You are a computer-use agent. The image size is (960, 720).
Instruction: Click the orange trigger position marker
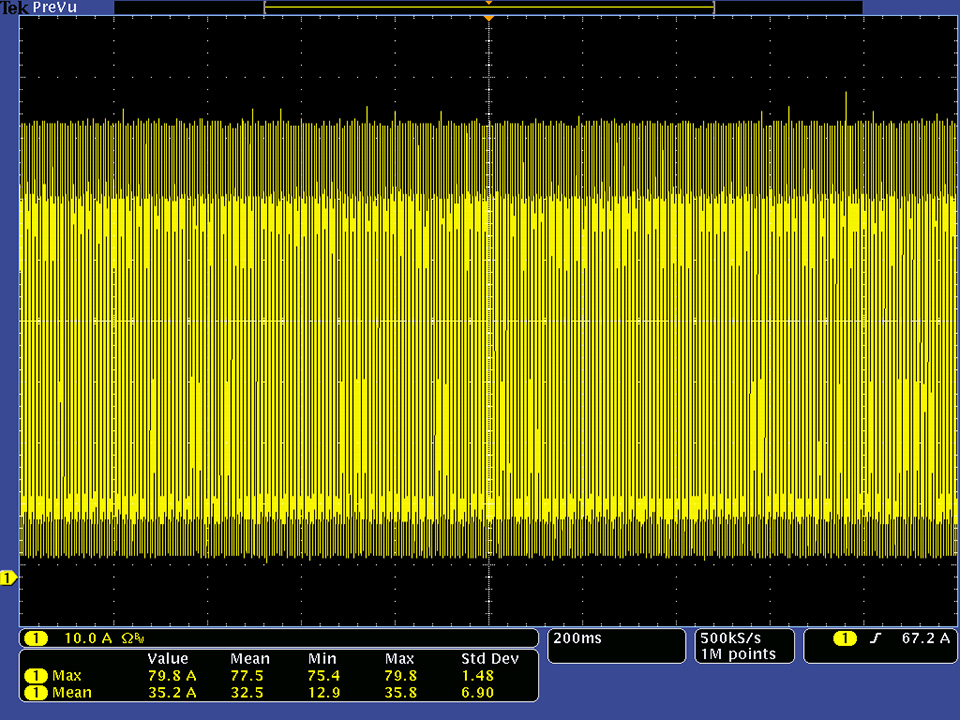pyautogui.click(x=488, y=19)
